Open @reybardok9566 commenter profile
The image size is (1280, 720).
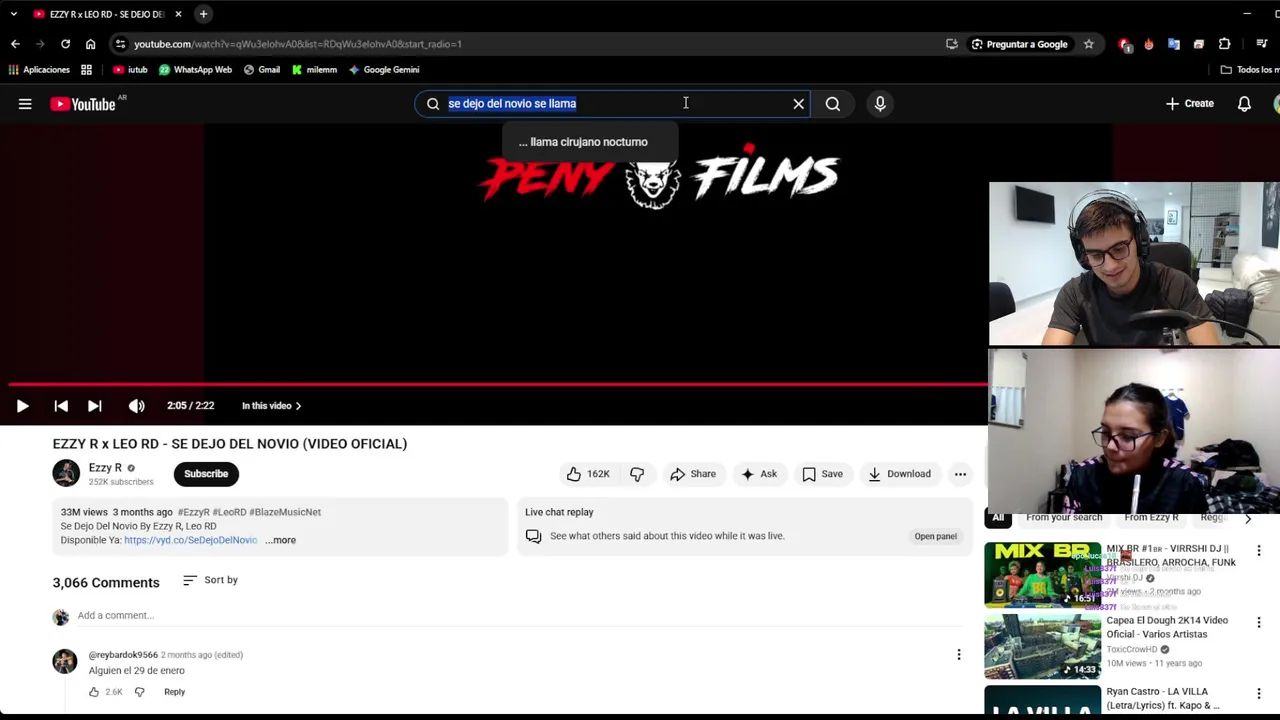pyautogui.click(x=123, y=655)
